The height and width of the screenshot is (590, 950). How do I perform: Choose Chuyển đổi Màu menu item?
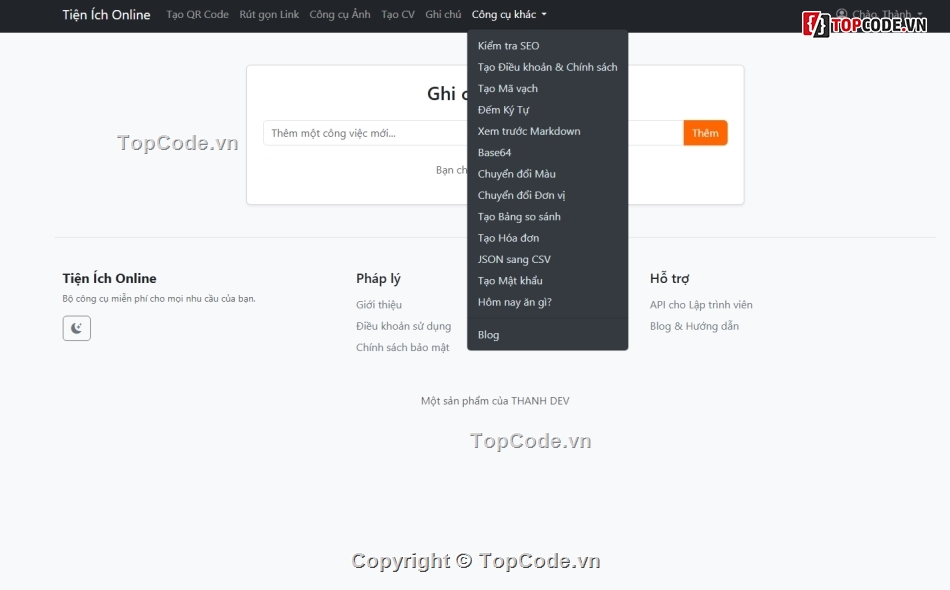(x=516, y=174)
